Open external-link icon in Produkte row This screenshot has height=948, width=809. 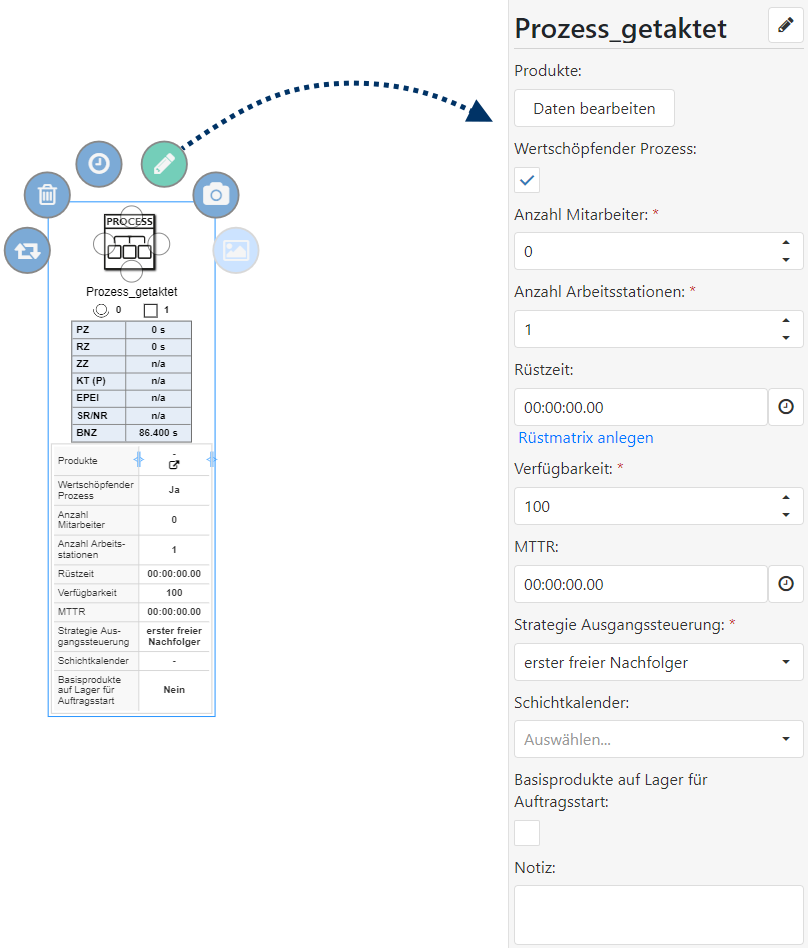pyautogui.click(x=174, y=465)
